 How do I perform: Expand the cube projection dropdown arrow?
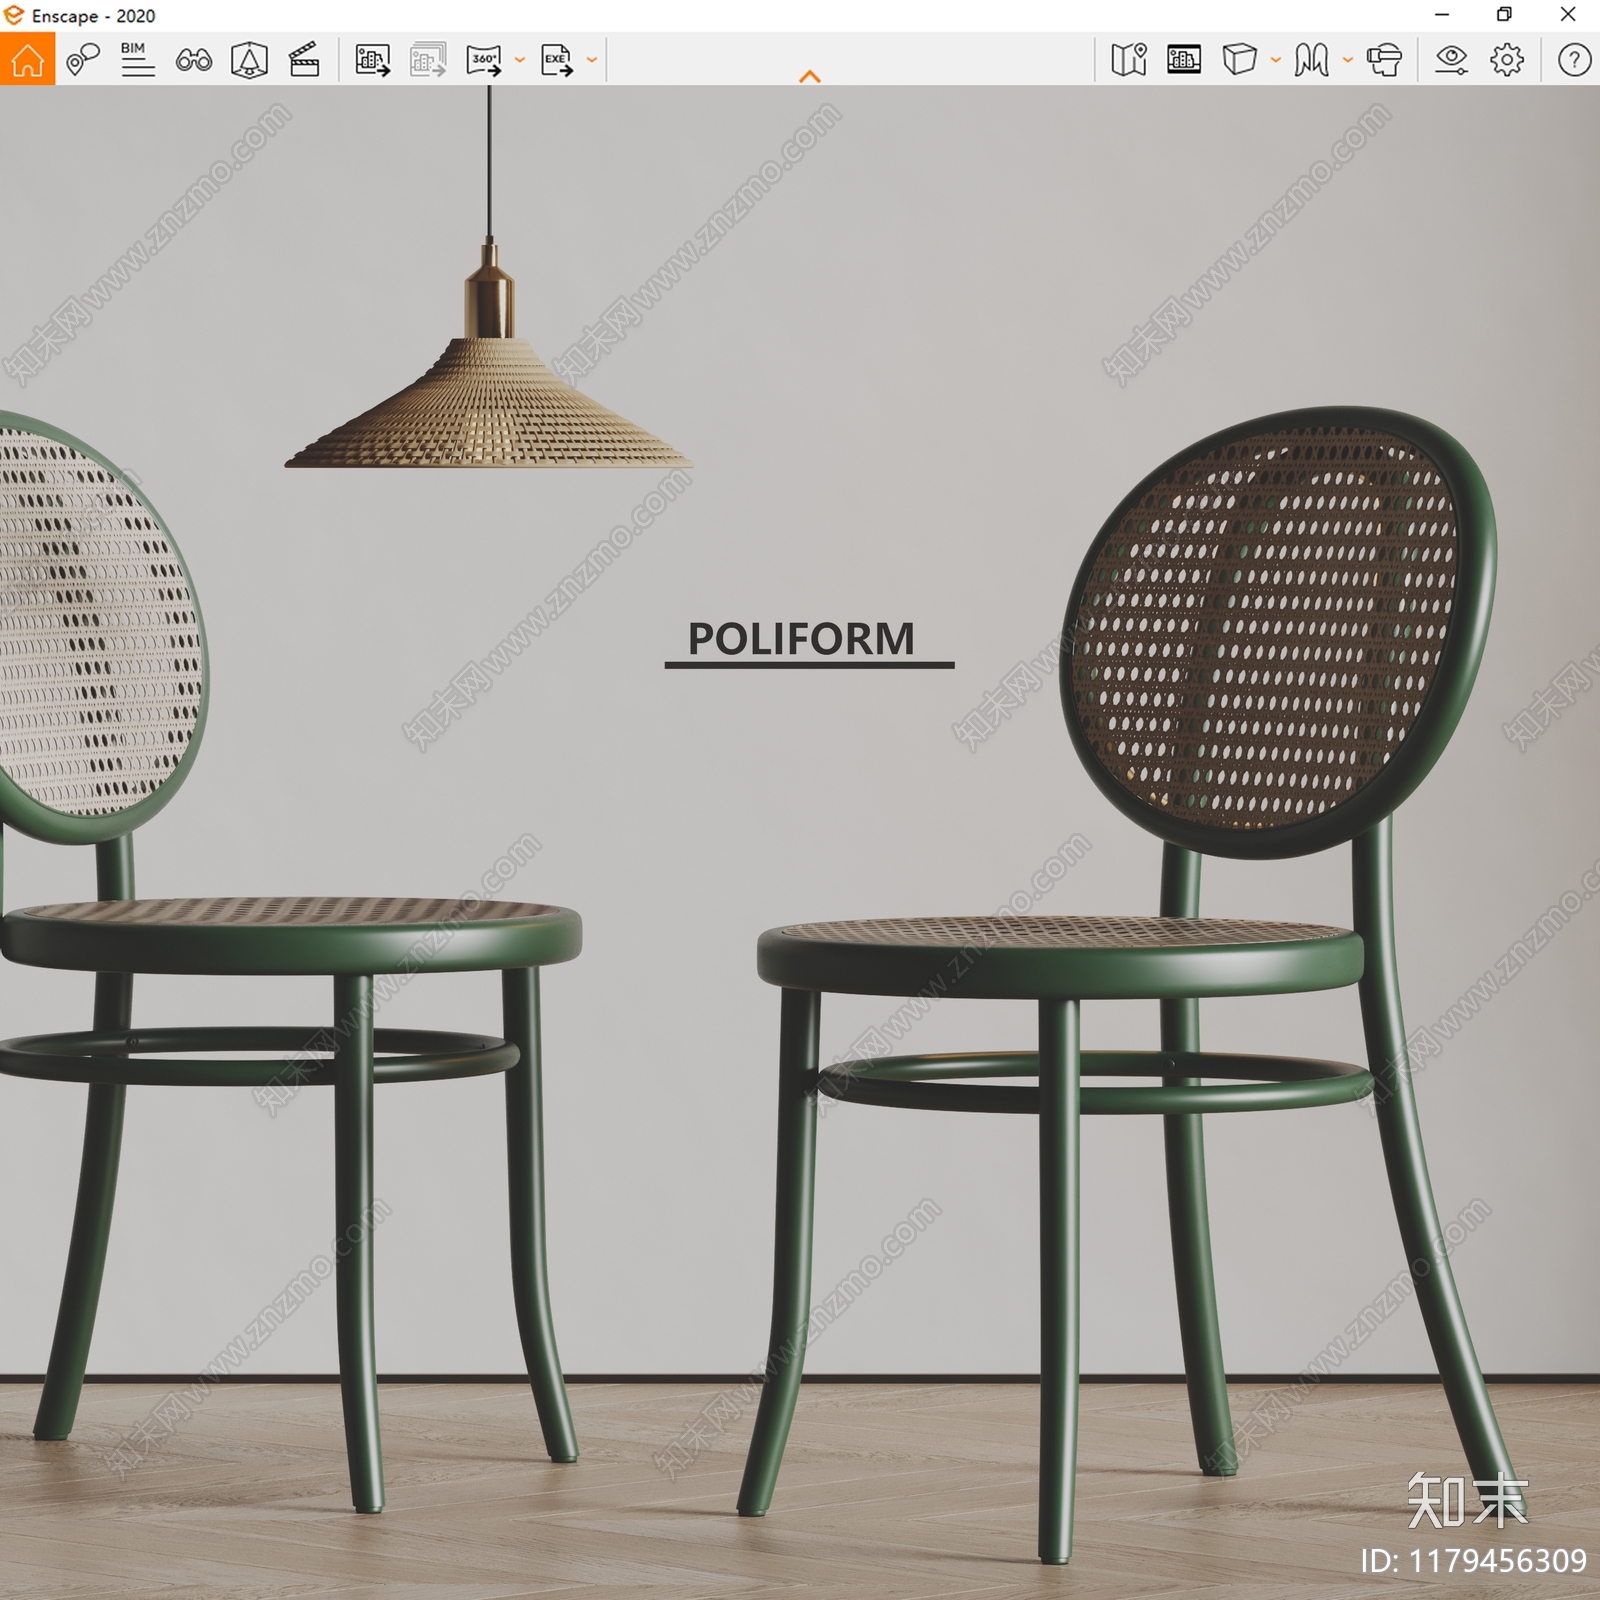[1276, 60]
